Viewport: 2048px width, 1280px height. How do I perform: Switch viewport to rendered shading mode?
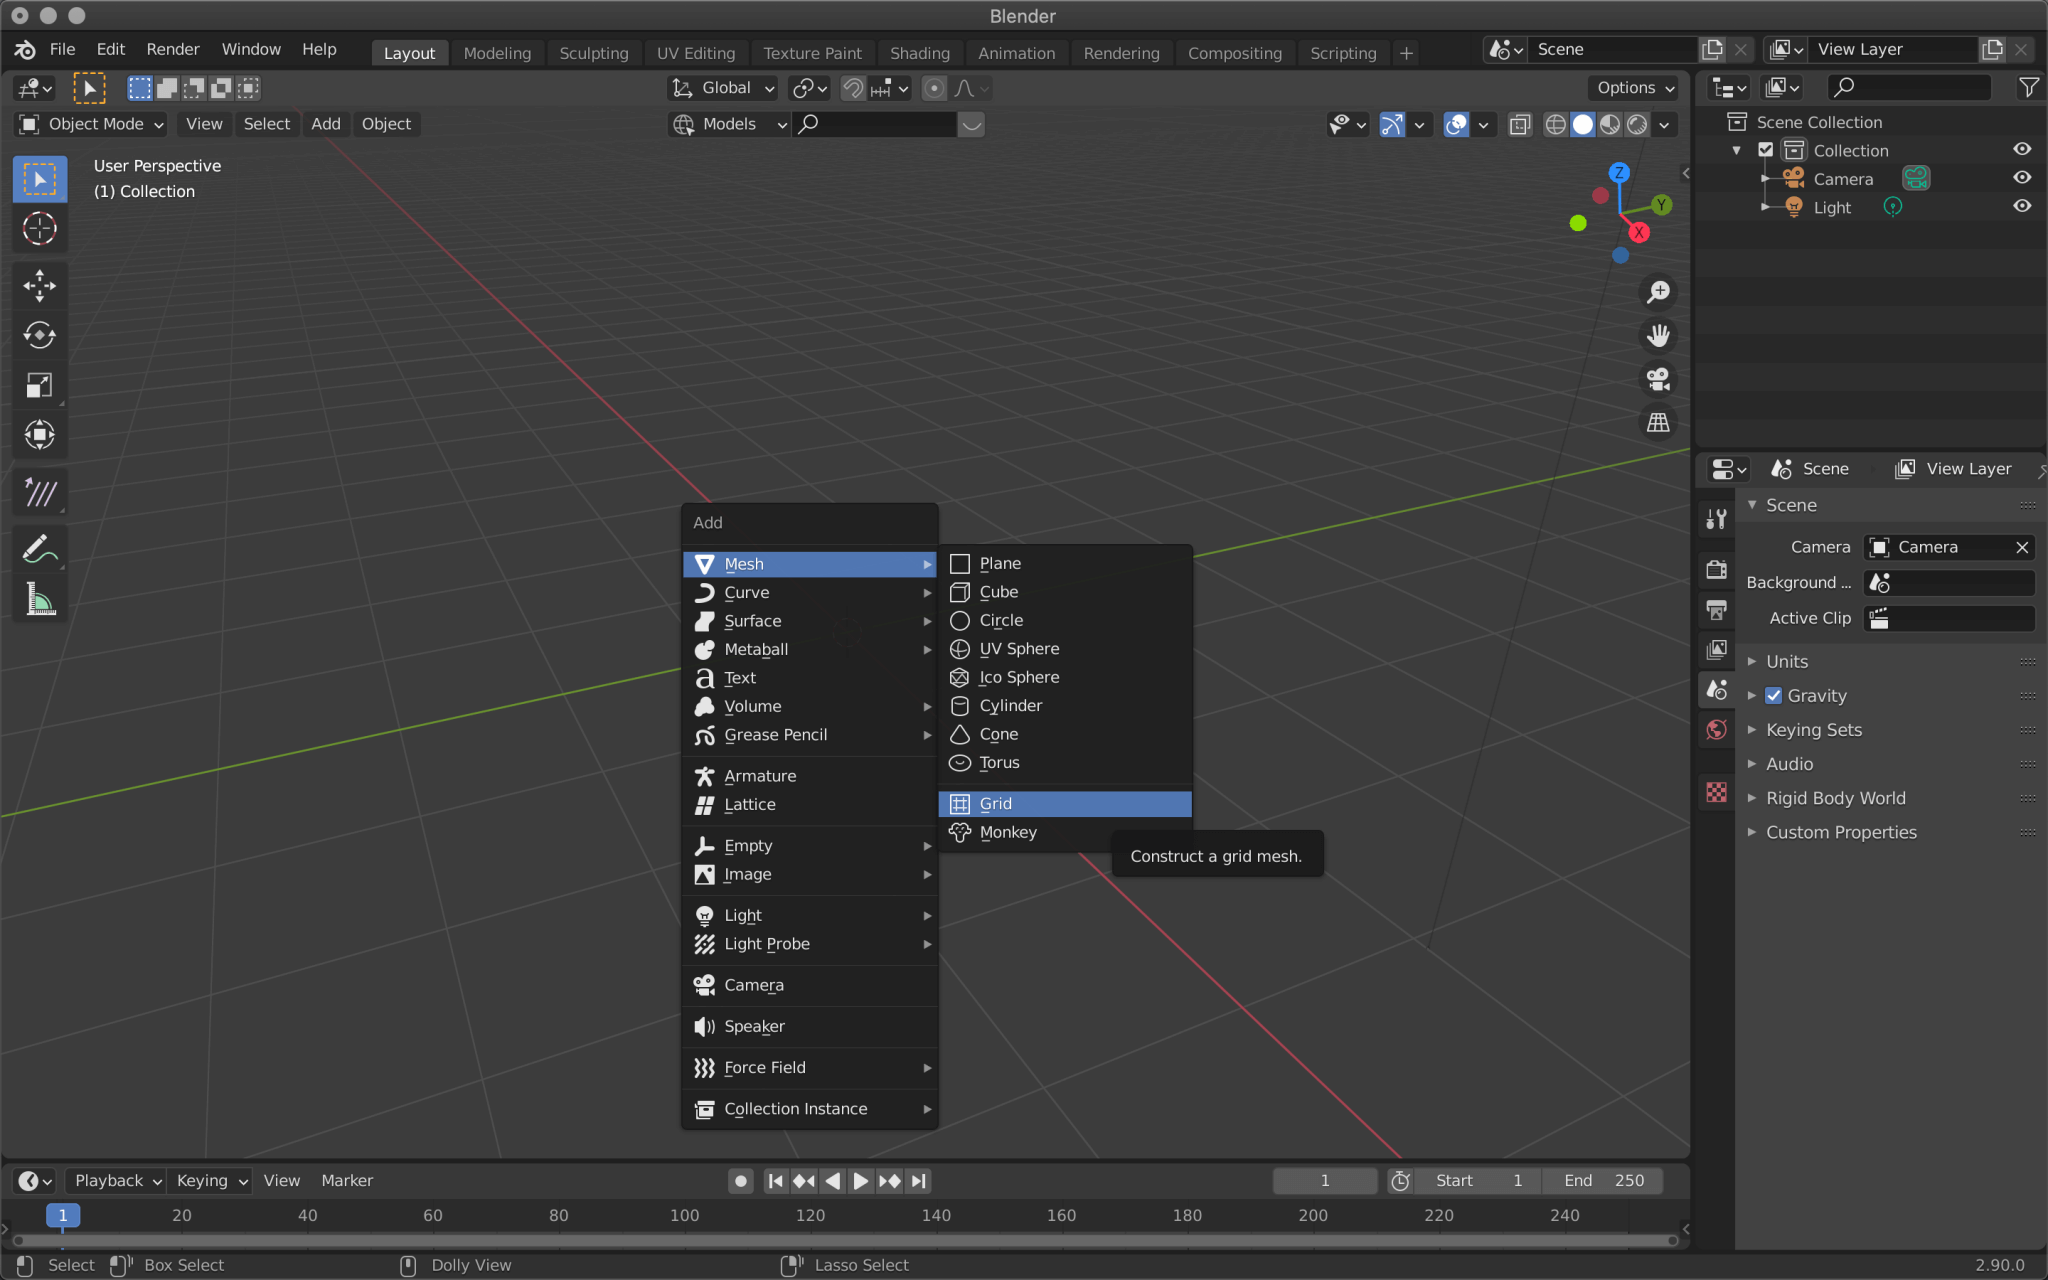[1637, 124]
